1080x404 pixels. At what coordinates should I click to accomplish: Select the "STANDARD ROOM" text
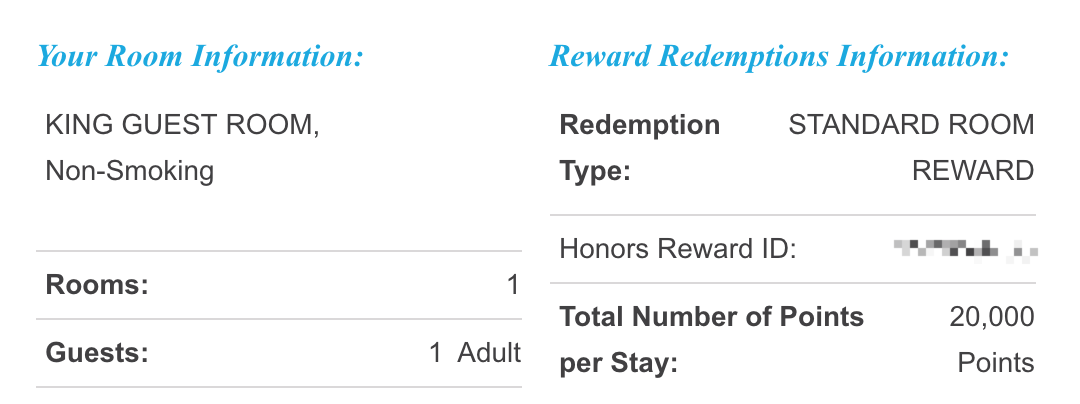(911, 126)
